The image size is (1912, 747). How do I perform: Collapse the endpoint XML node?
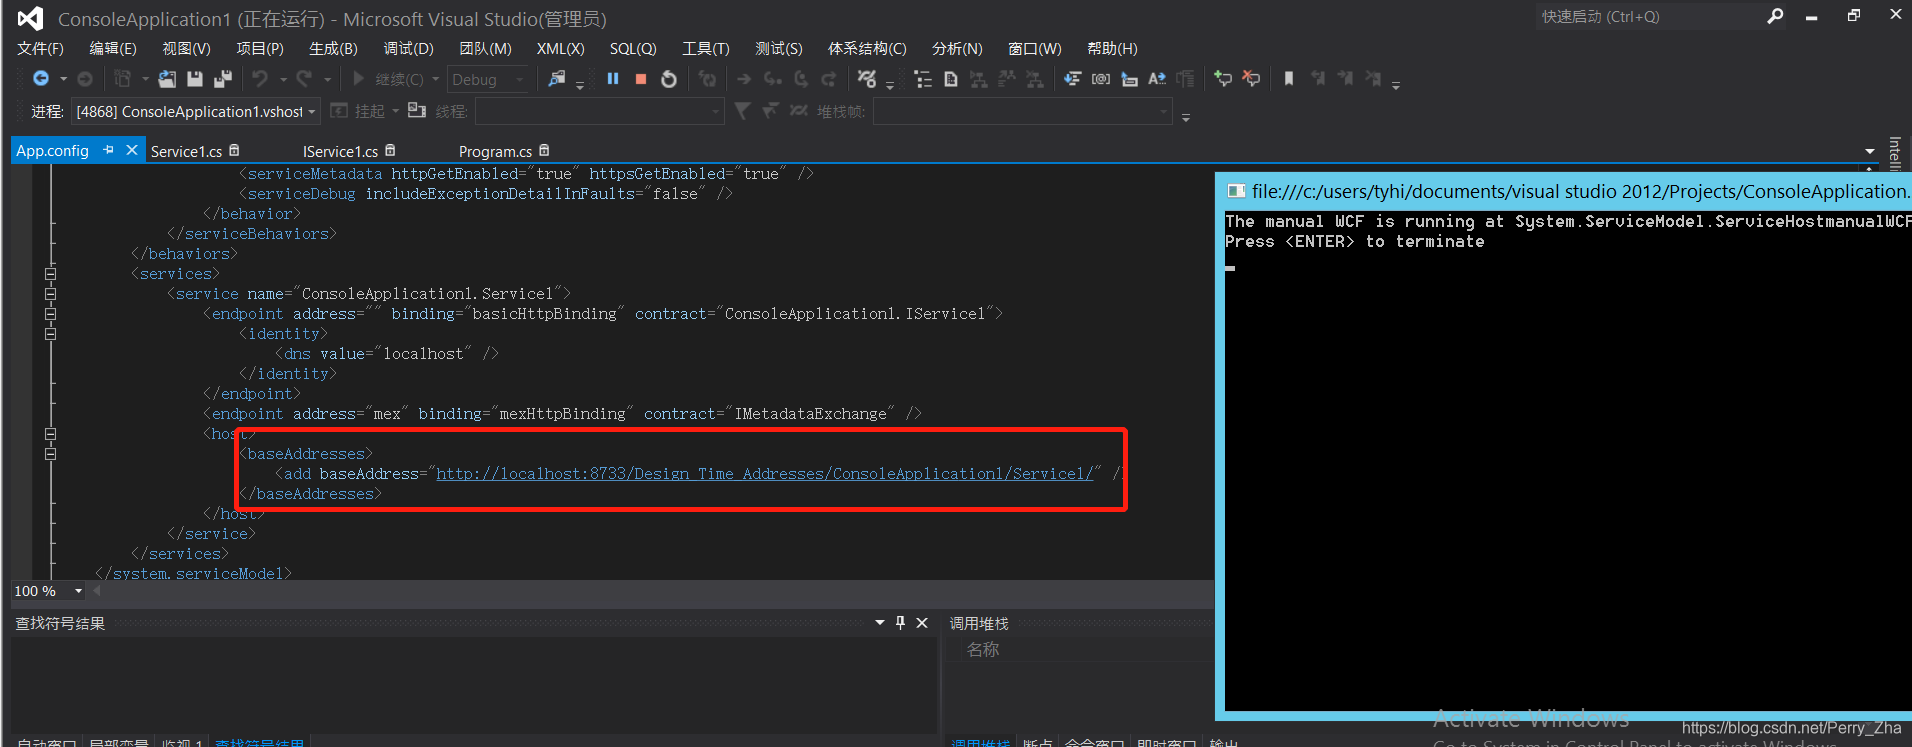50,314
